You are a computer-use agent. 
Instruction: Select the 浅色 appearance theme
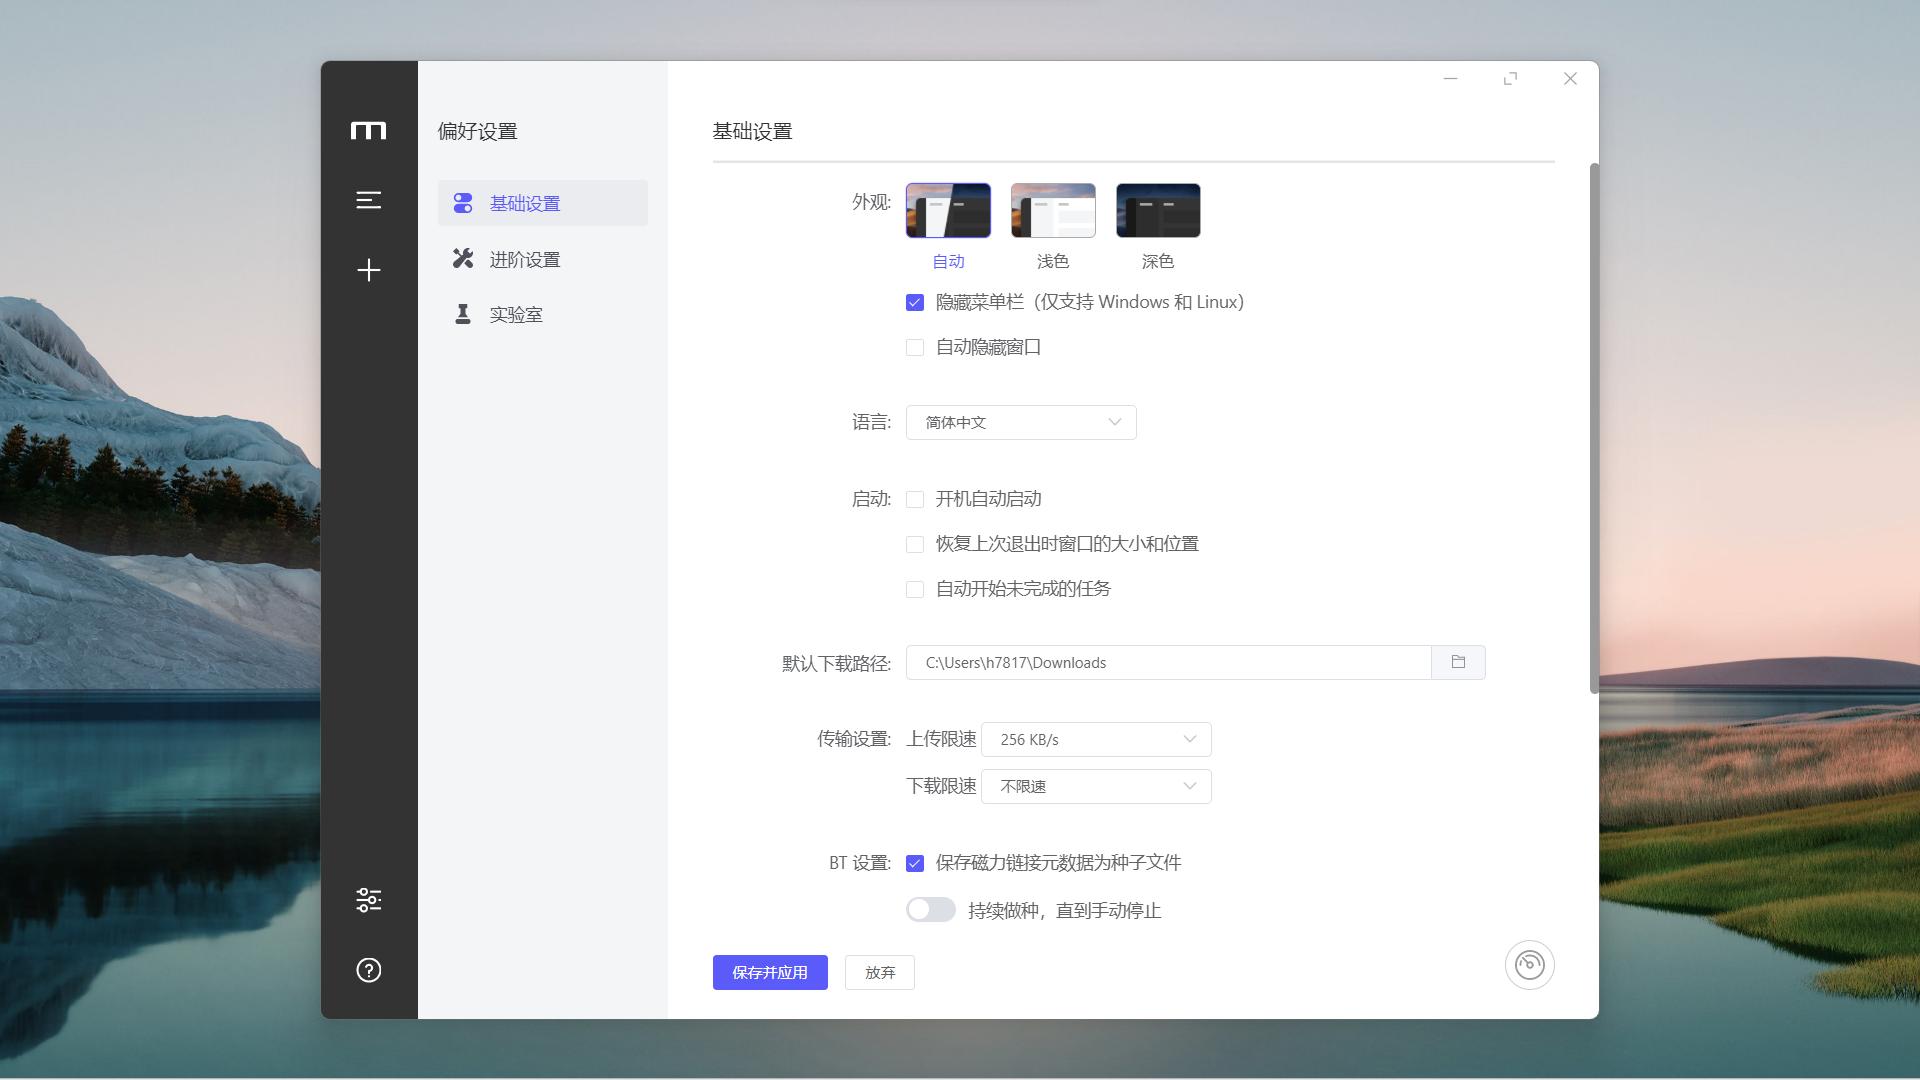click(1053, 210)
